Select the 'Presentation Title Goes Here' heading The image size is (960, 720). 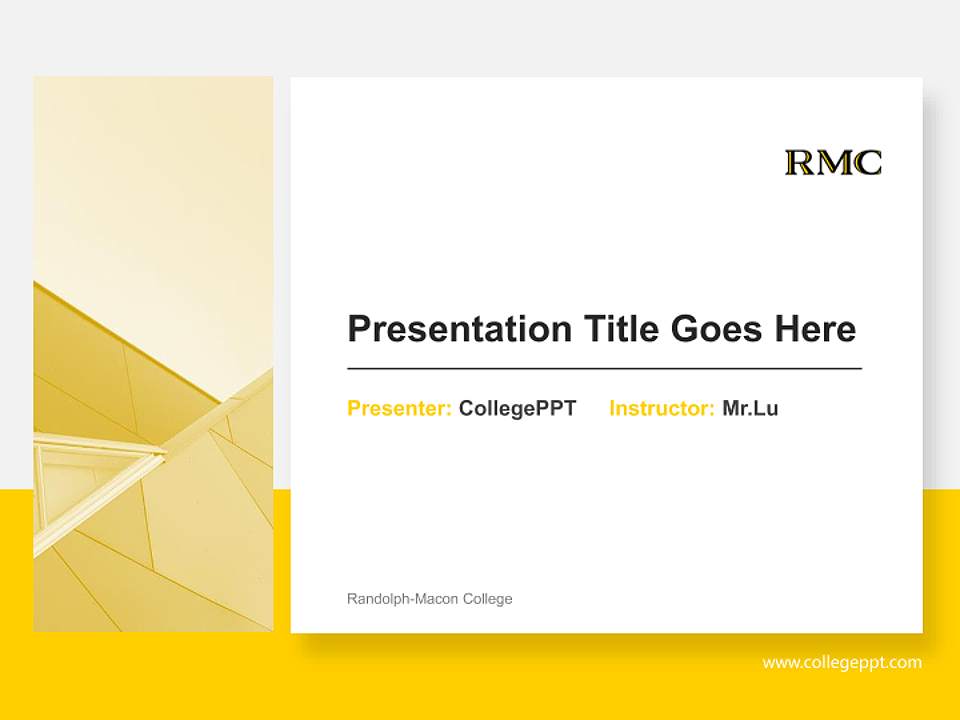pyautogui.click(x=602, y=329)
